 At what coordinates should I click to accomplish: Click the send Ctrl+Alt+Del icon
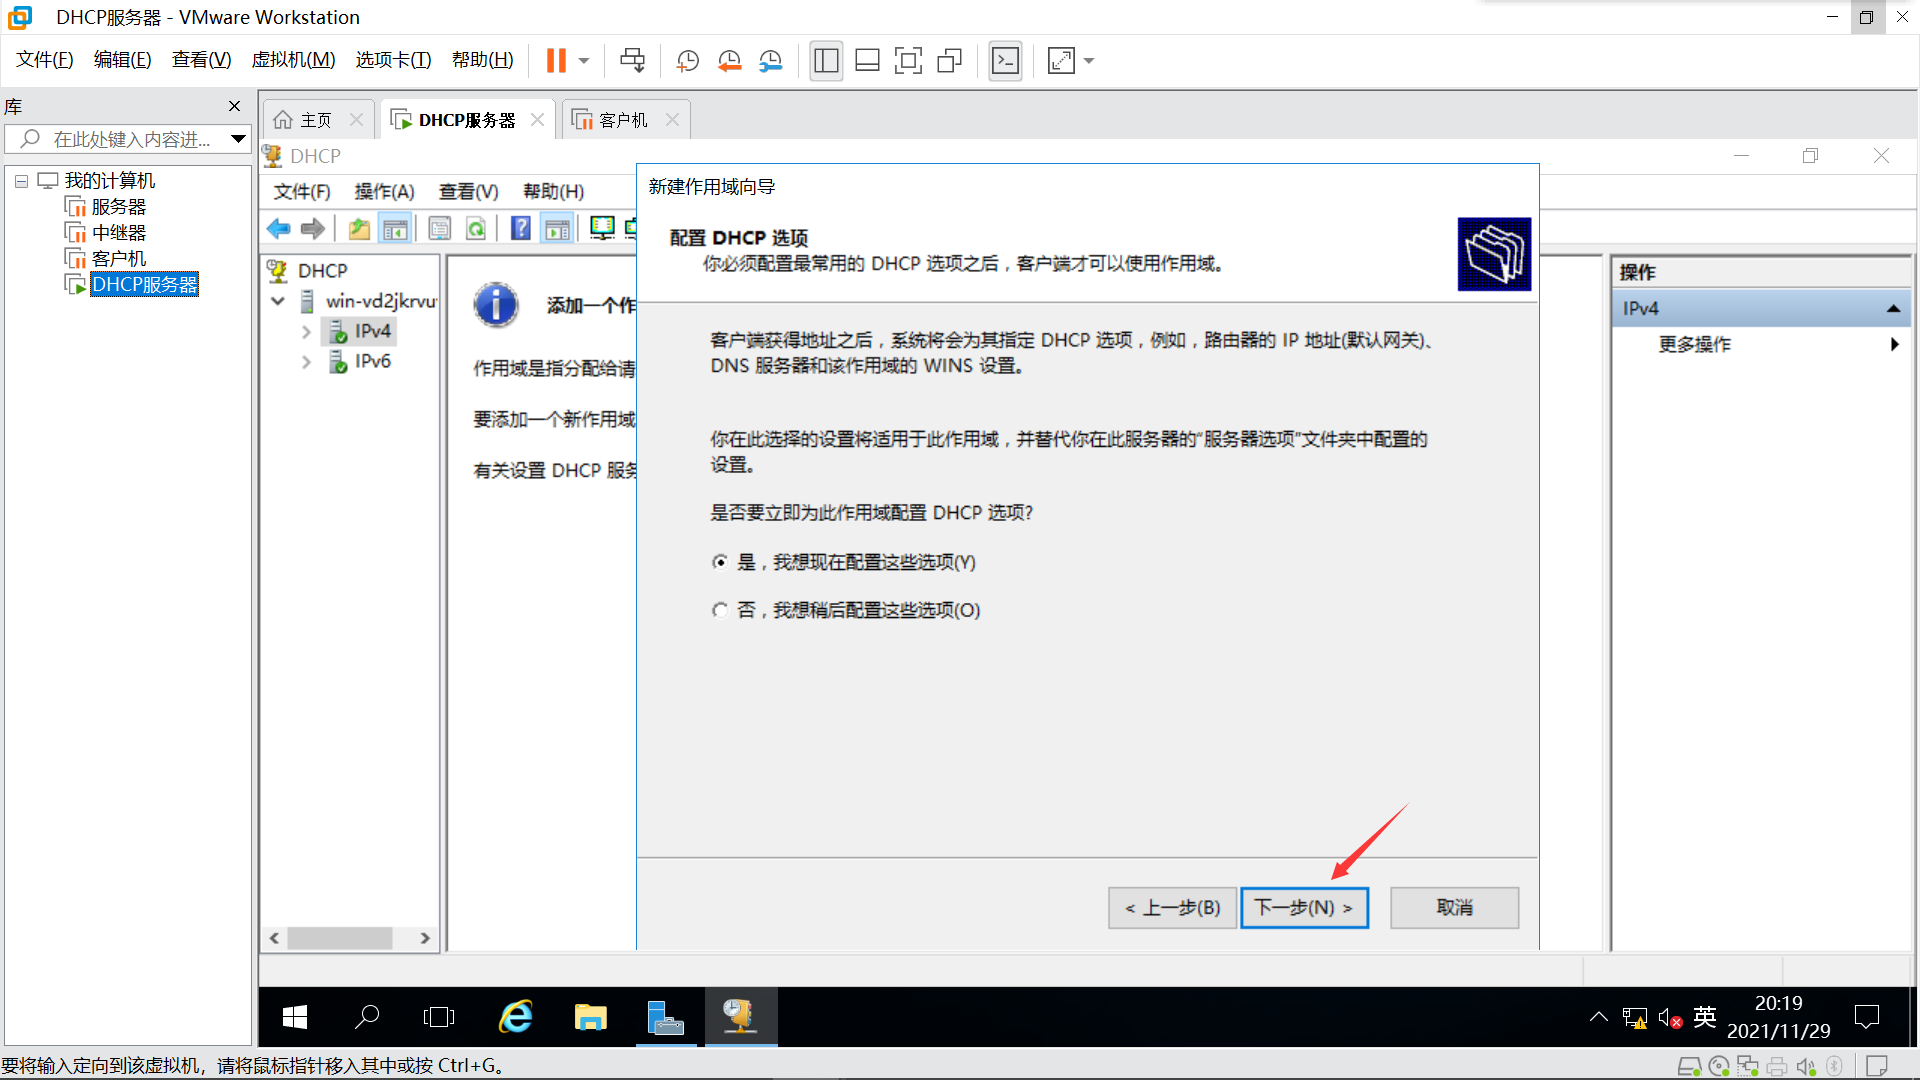pos(632,61)
